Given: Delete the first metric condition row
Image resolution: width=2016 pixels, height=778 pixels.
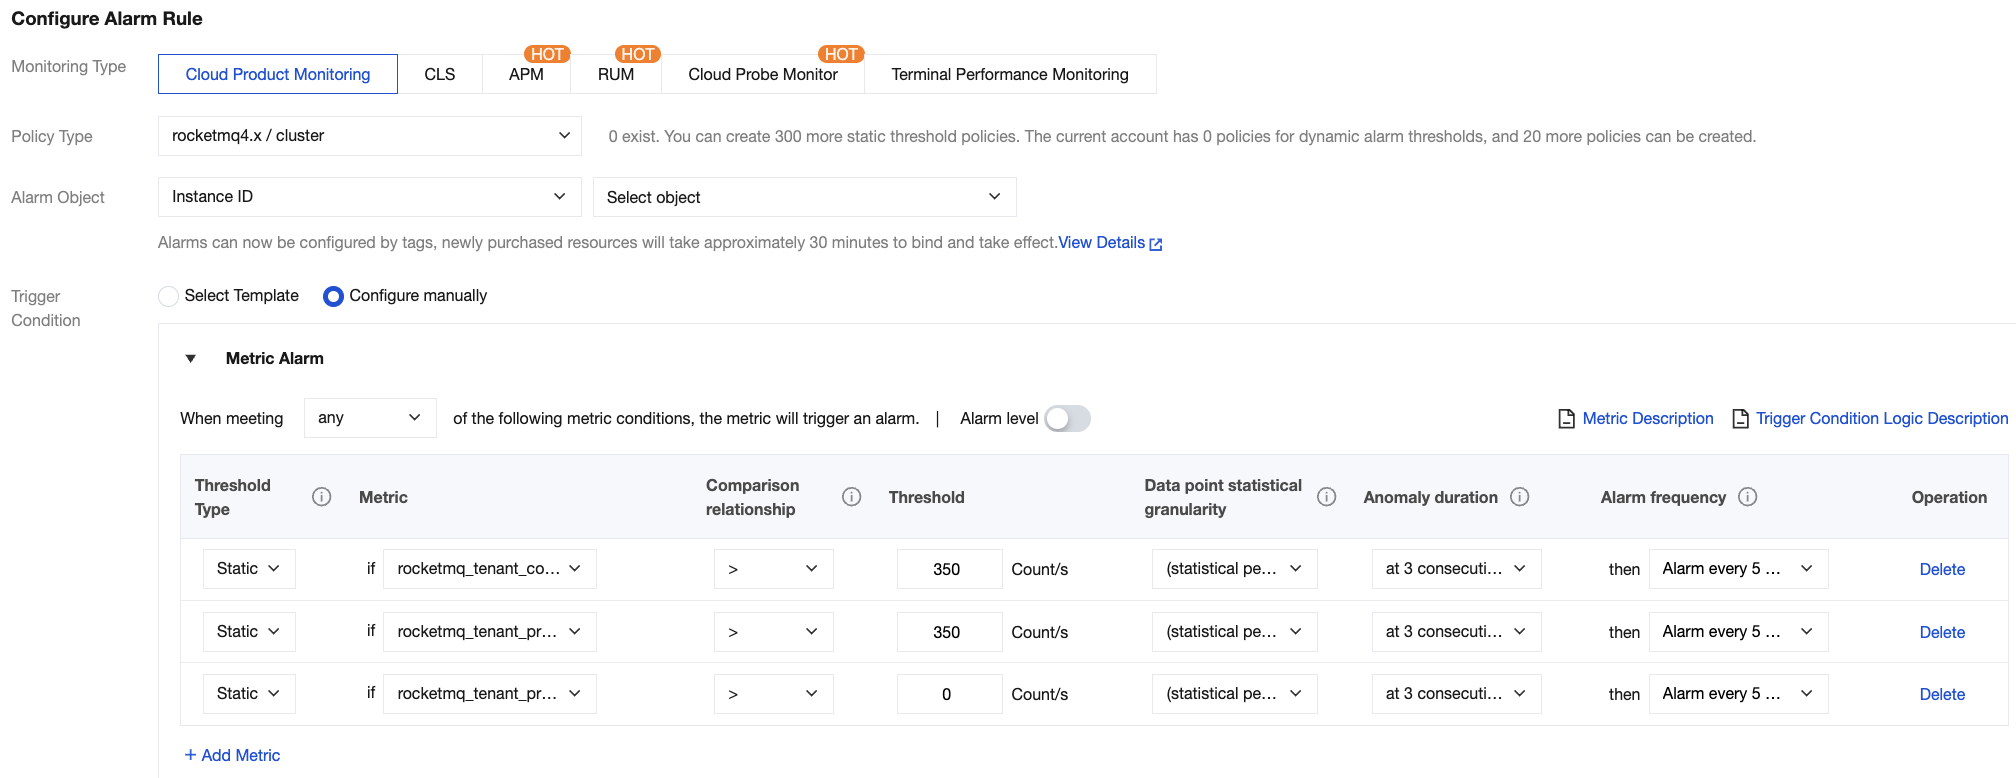Looking at the screenshot, I should (x=1941, y=569).
